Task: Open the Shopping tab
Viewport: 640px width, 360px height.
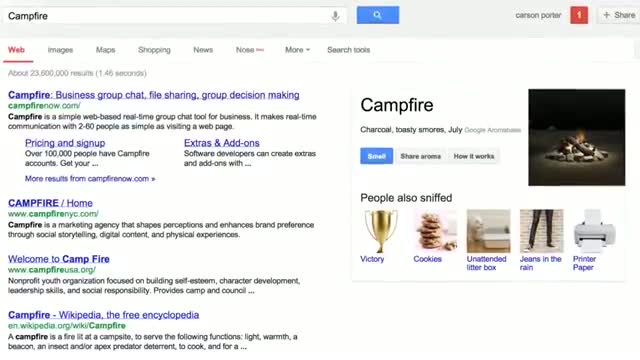Action: coord(154,50)
